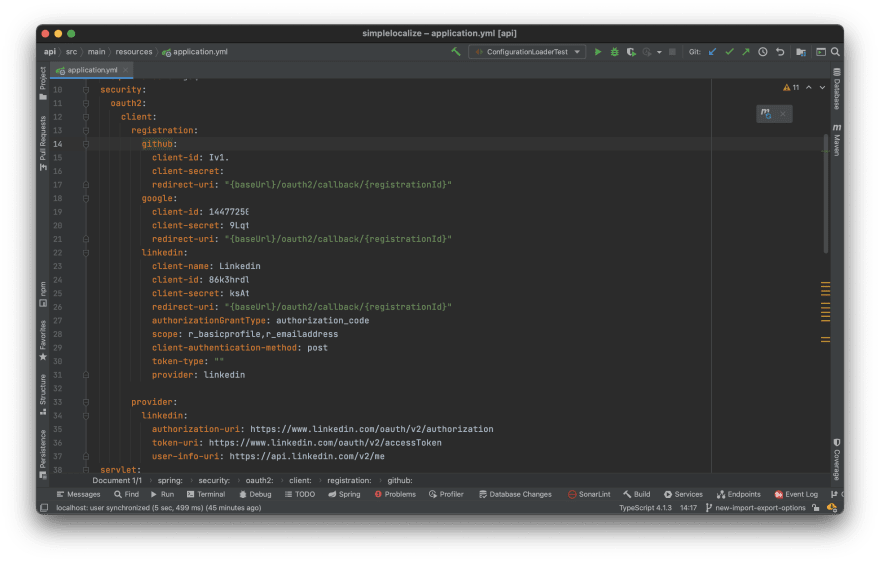
Task: Open the Database Changes tool tab
Action: (515, 495)
